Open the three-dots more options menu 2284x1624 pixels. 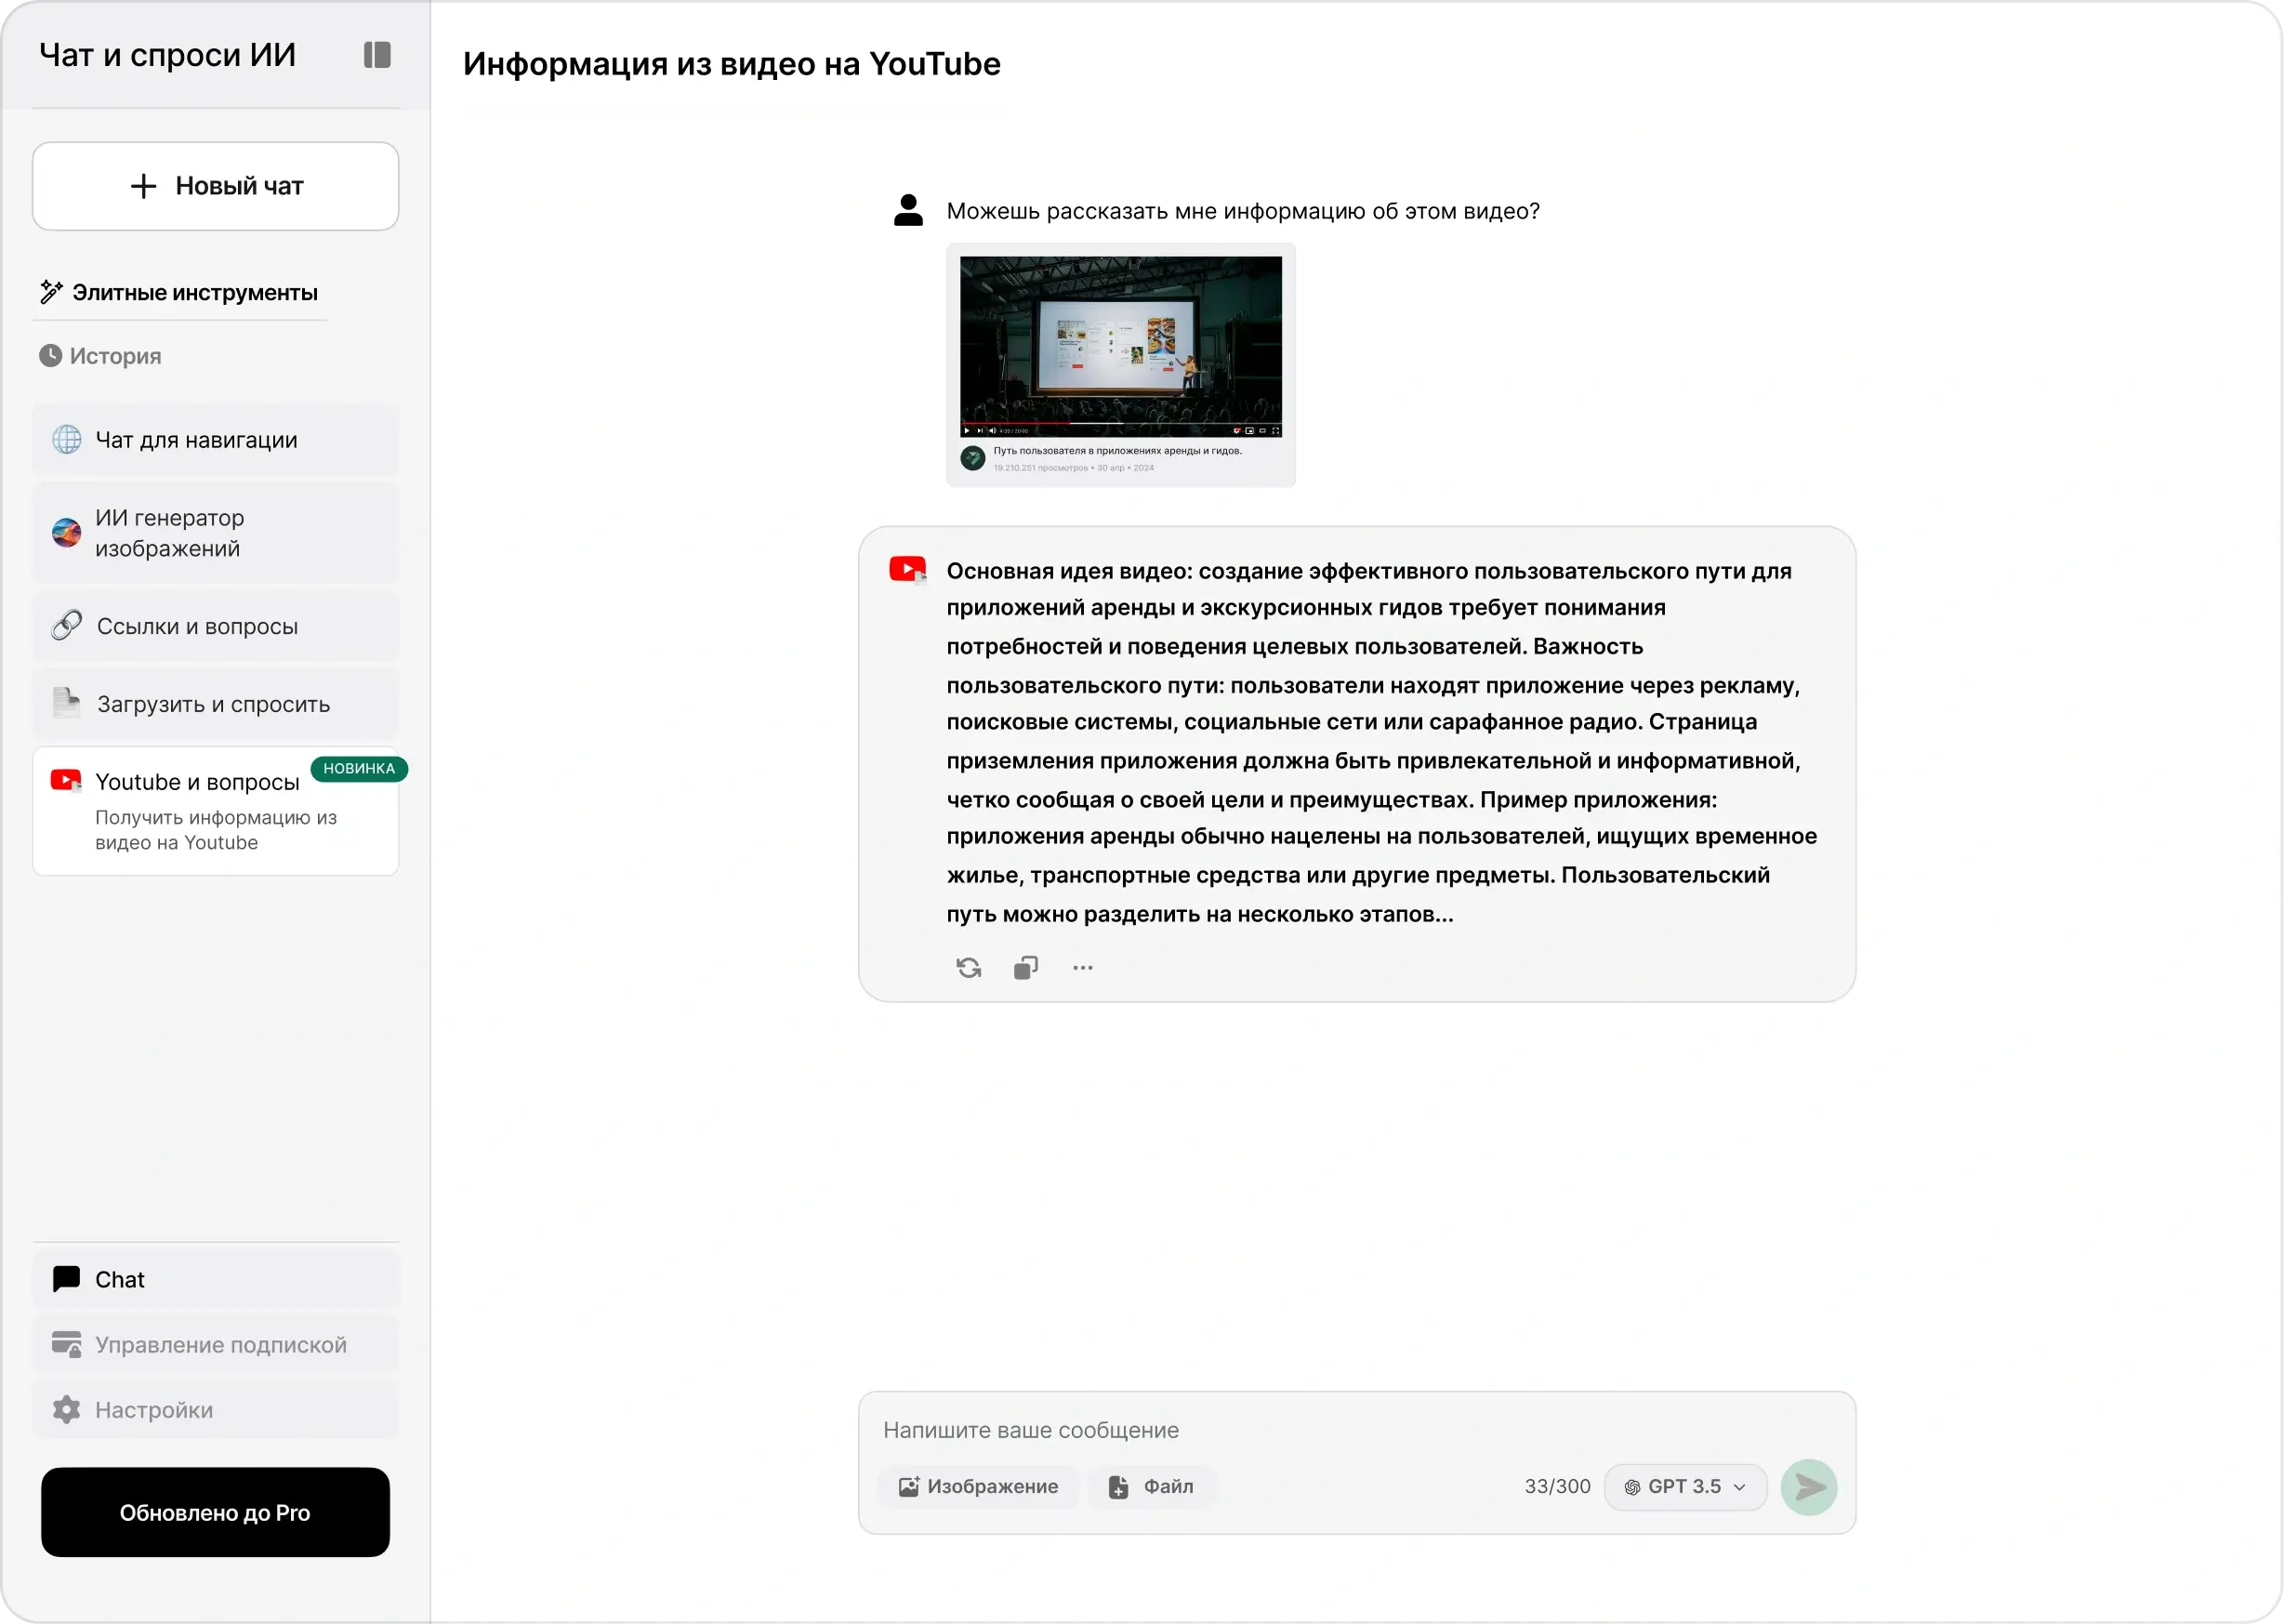[x=1083, y=968]
